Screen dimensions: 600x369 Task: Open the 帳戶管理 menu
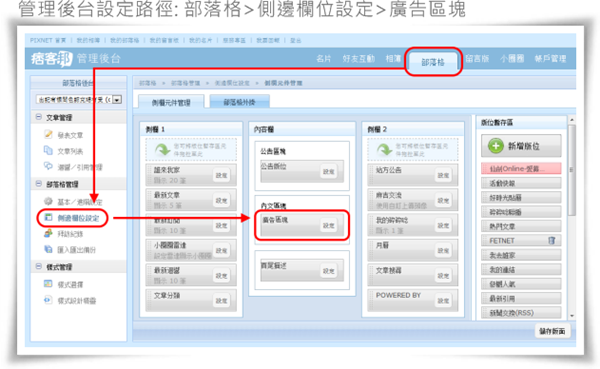tap(550, 59)
